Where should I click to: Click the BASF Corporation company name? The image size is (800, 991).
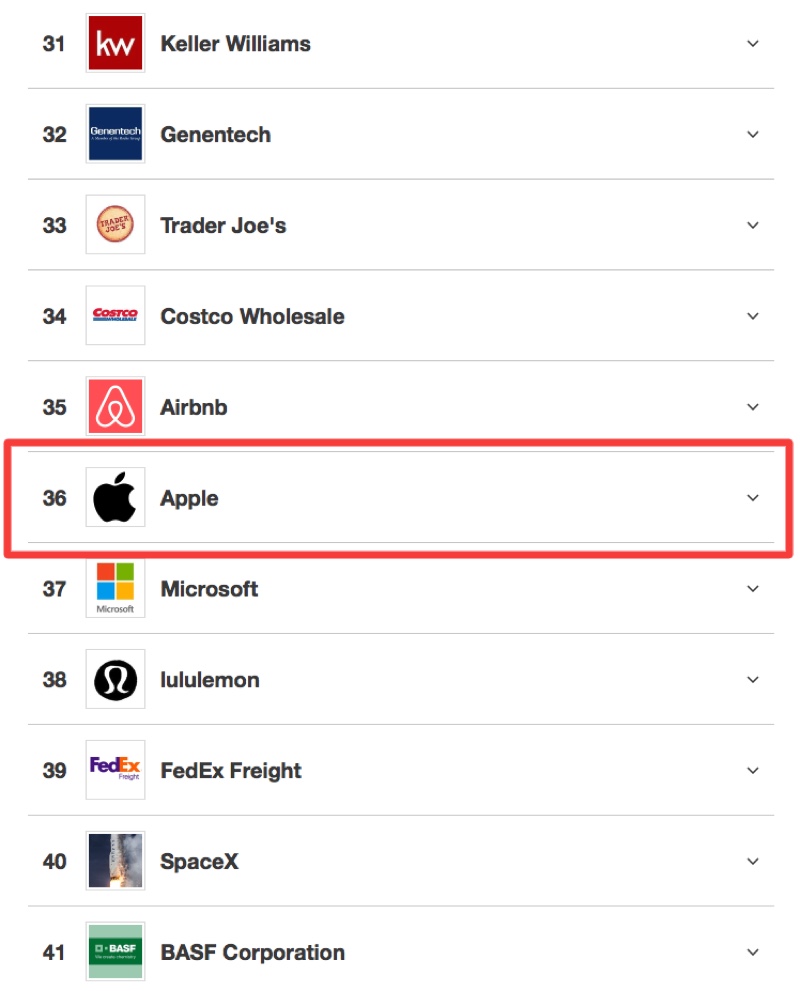pos(252,952)
